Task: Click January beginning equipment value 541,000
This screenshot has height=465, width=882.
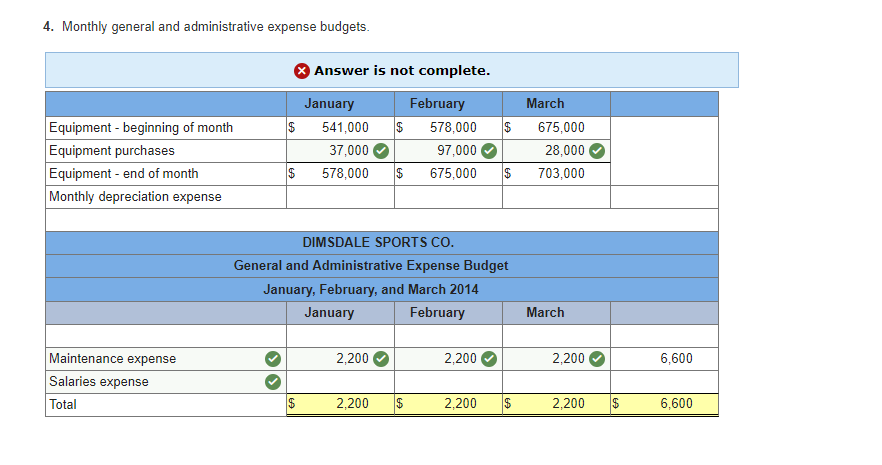Action: coord(345,128)
